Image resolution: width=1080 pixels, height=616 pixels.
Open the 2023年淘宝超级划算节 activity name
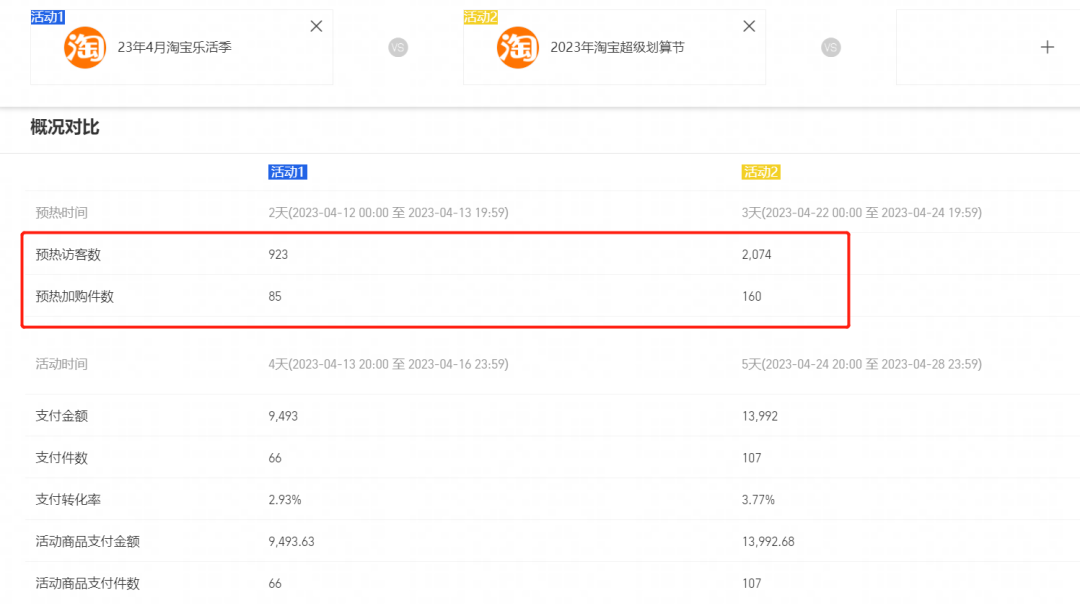click(x=617, y=47)
